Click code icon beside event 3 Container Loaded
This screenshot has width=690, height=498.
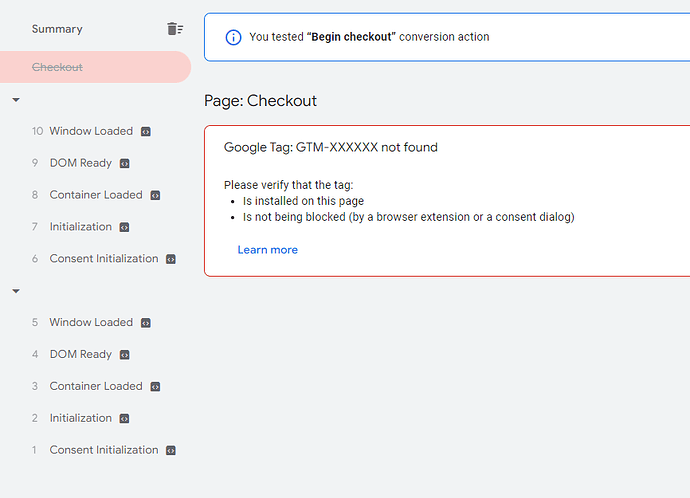[155, 387]
